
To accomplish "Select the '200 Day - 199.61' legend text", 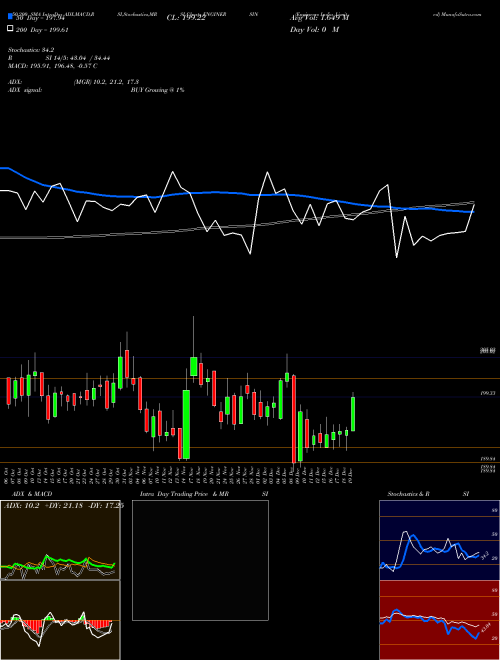I will (x=42, y=30).
